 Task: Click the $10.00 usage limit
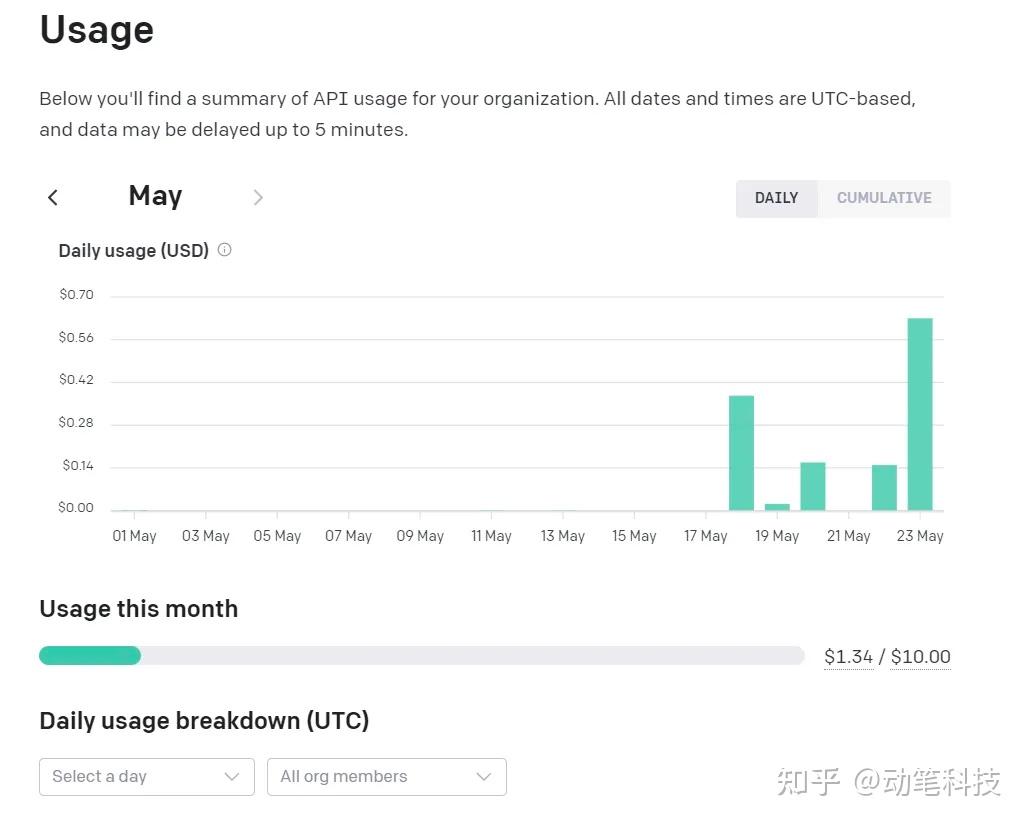[x=920, y=657]
